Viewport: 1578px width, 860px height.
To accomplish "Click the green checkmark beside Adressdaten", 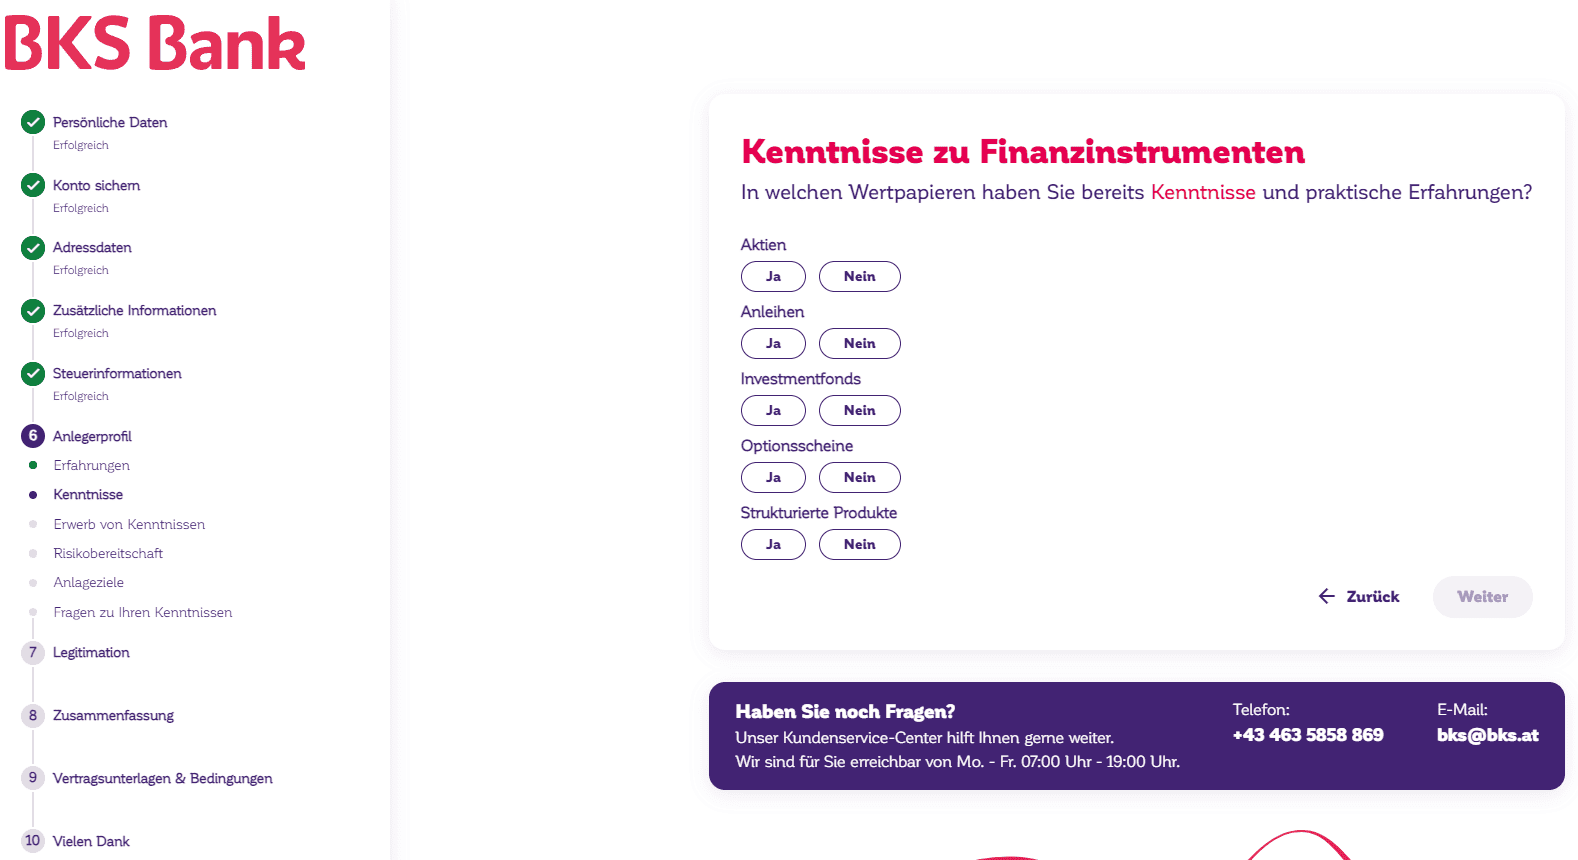I will coord(33,247).
